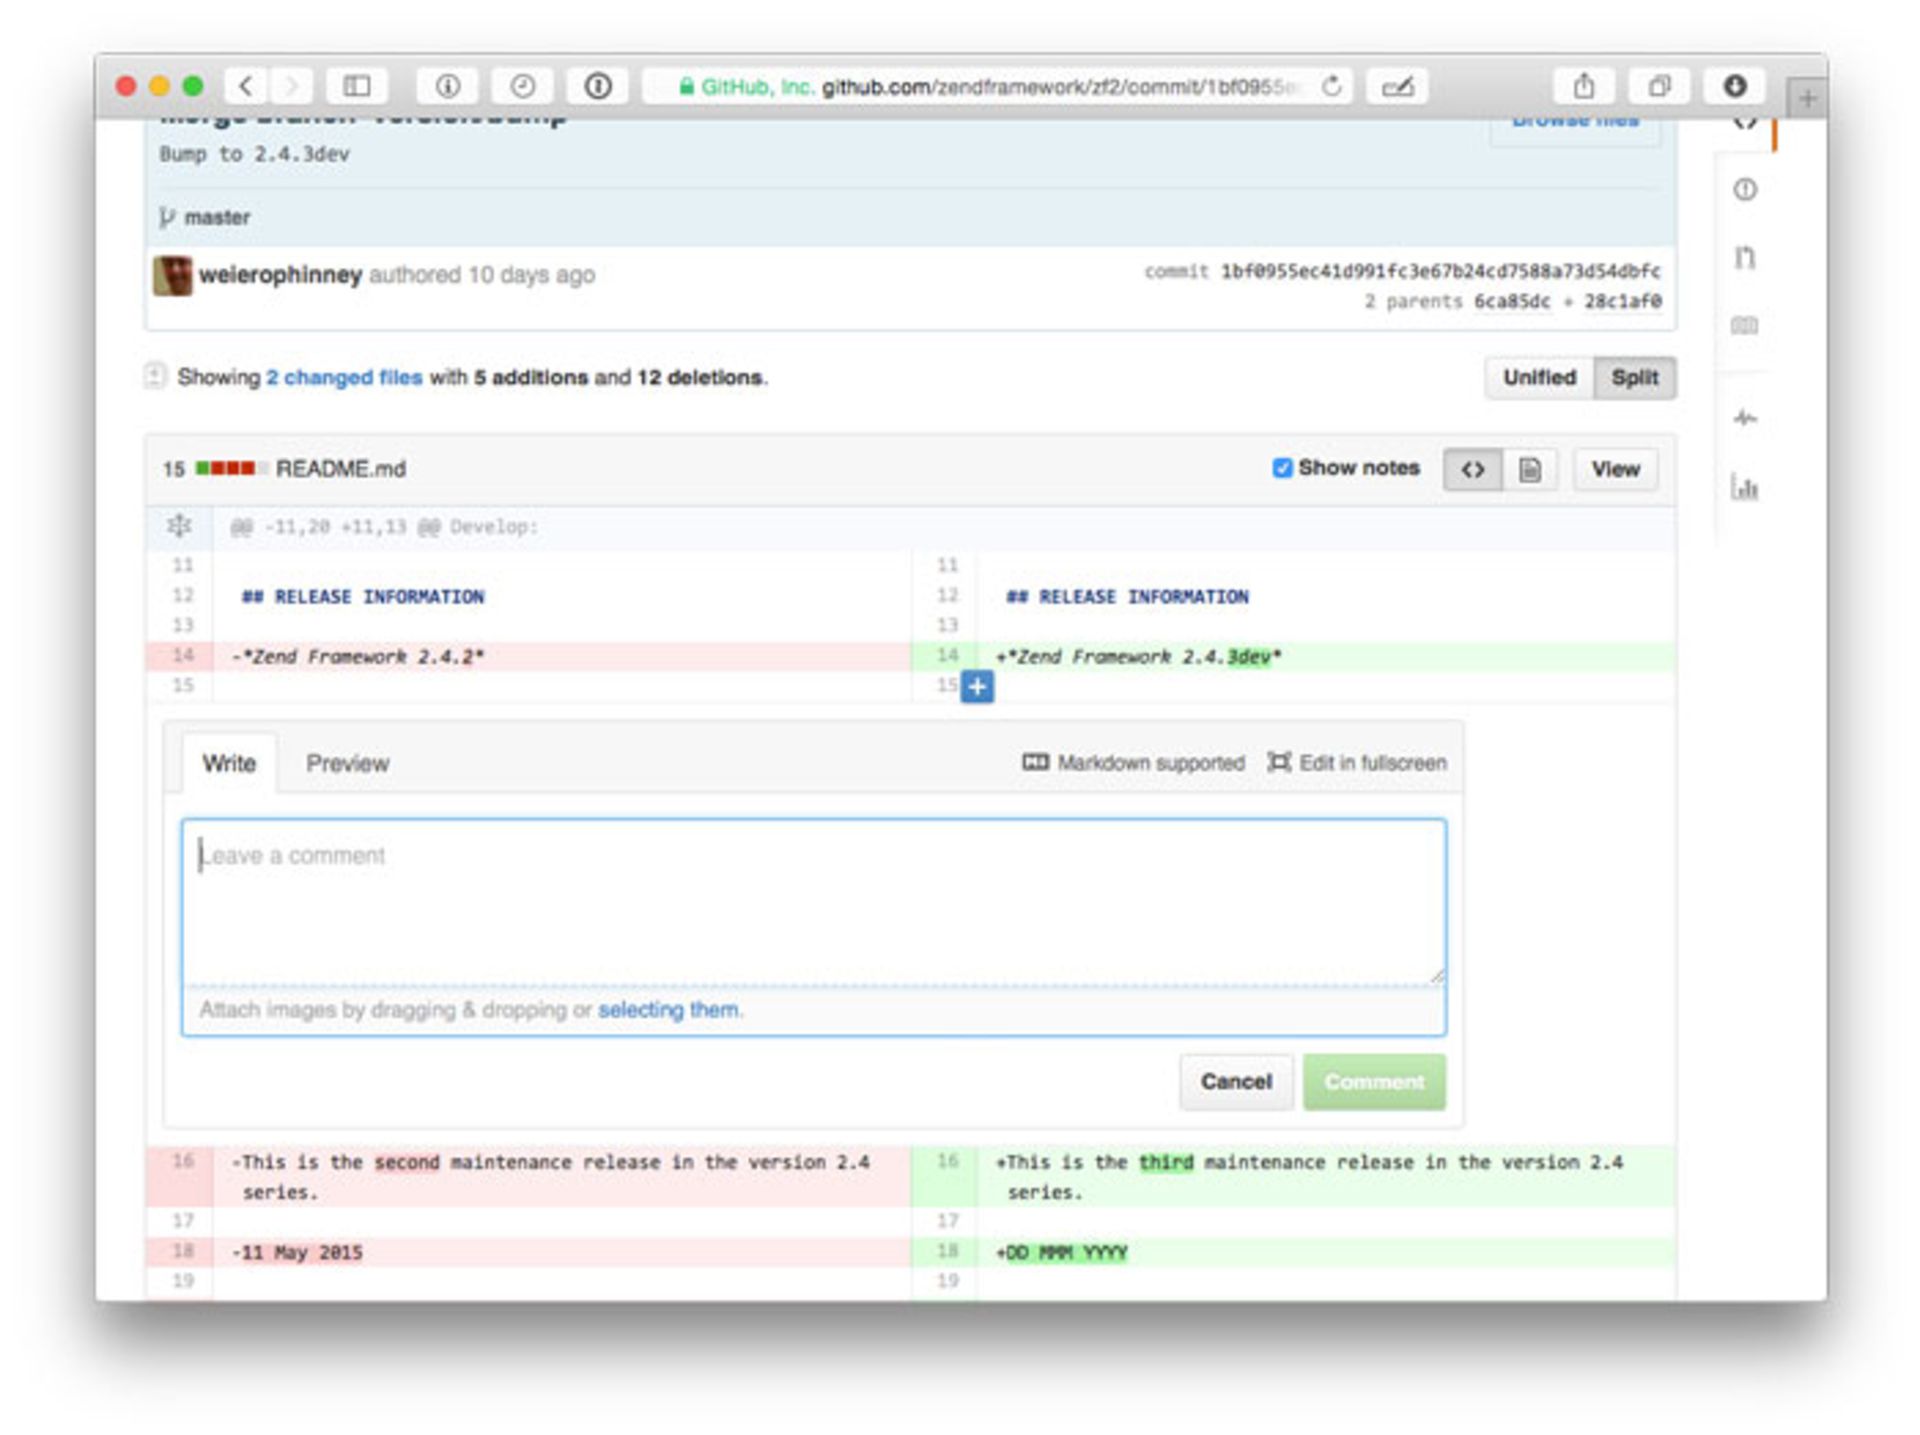This screenshot has height=1435, width=1920.
Task: Click the selecting them upload link
Action: pos(669,1009)
